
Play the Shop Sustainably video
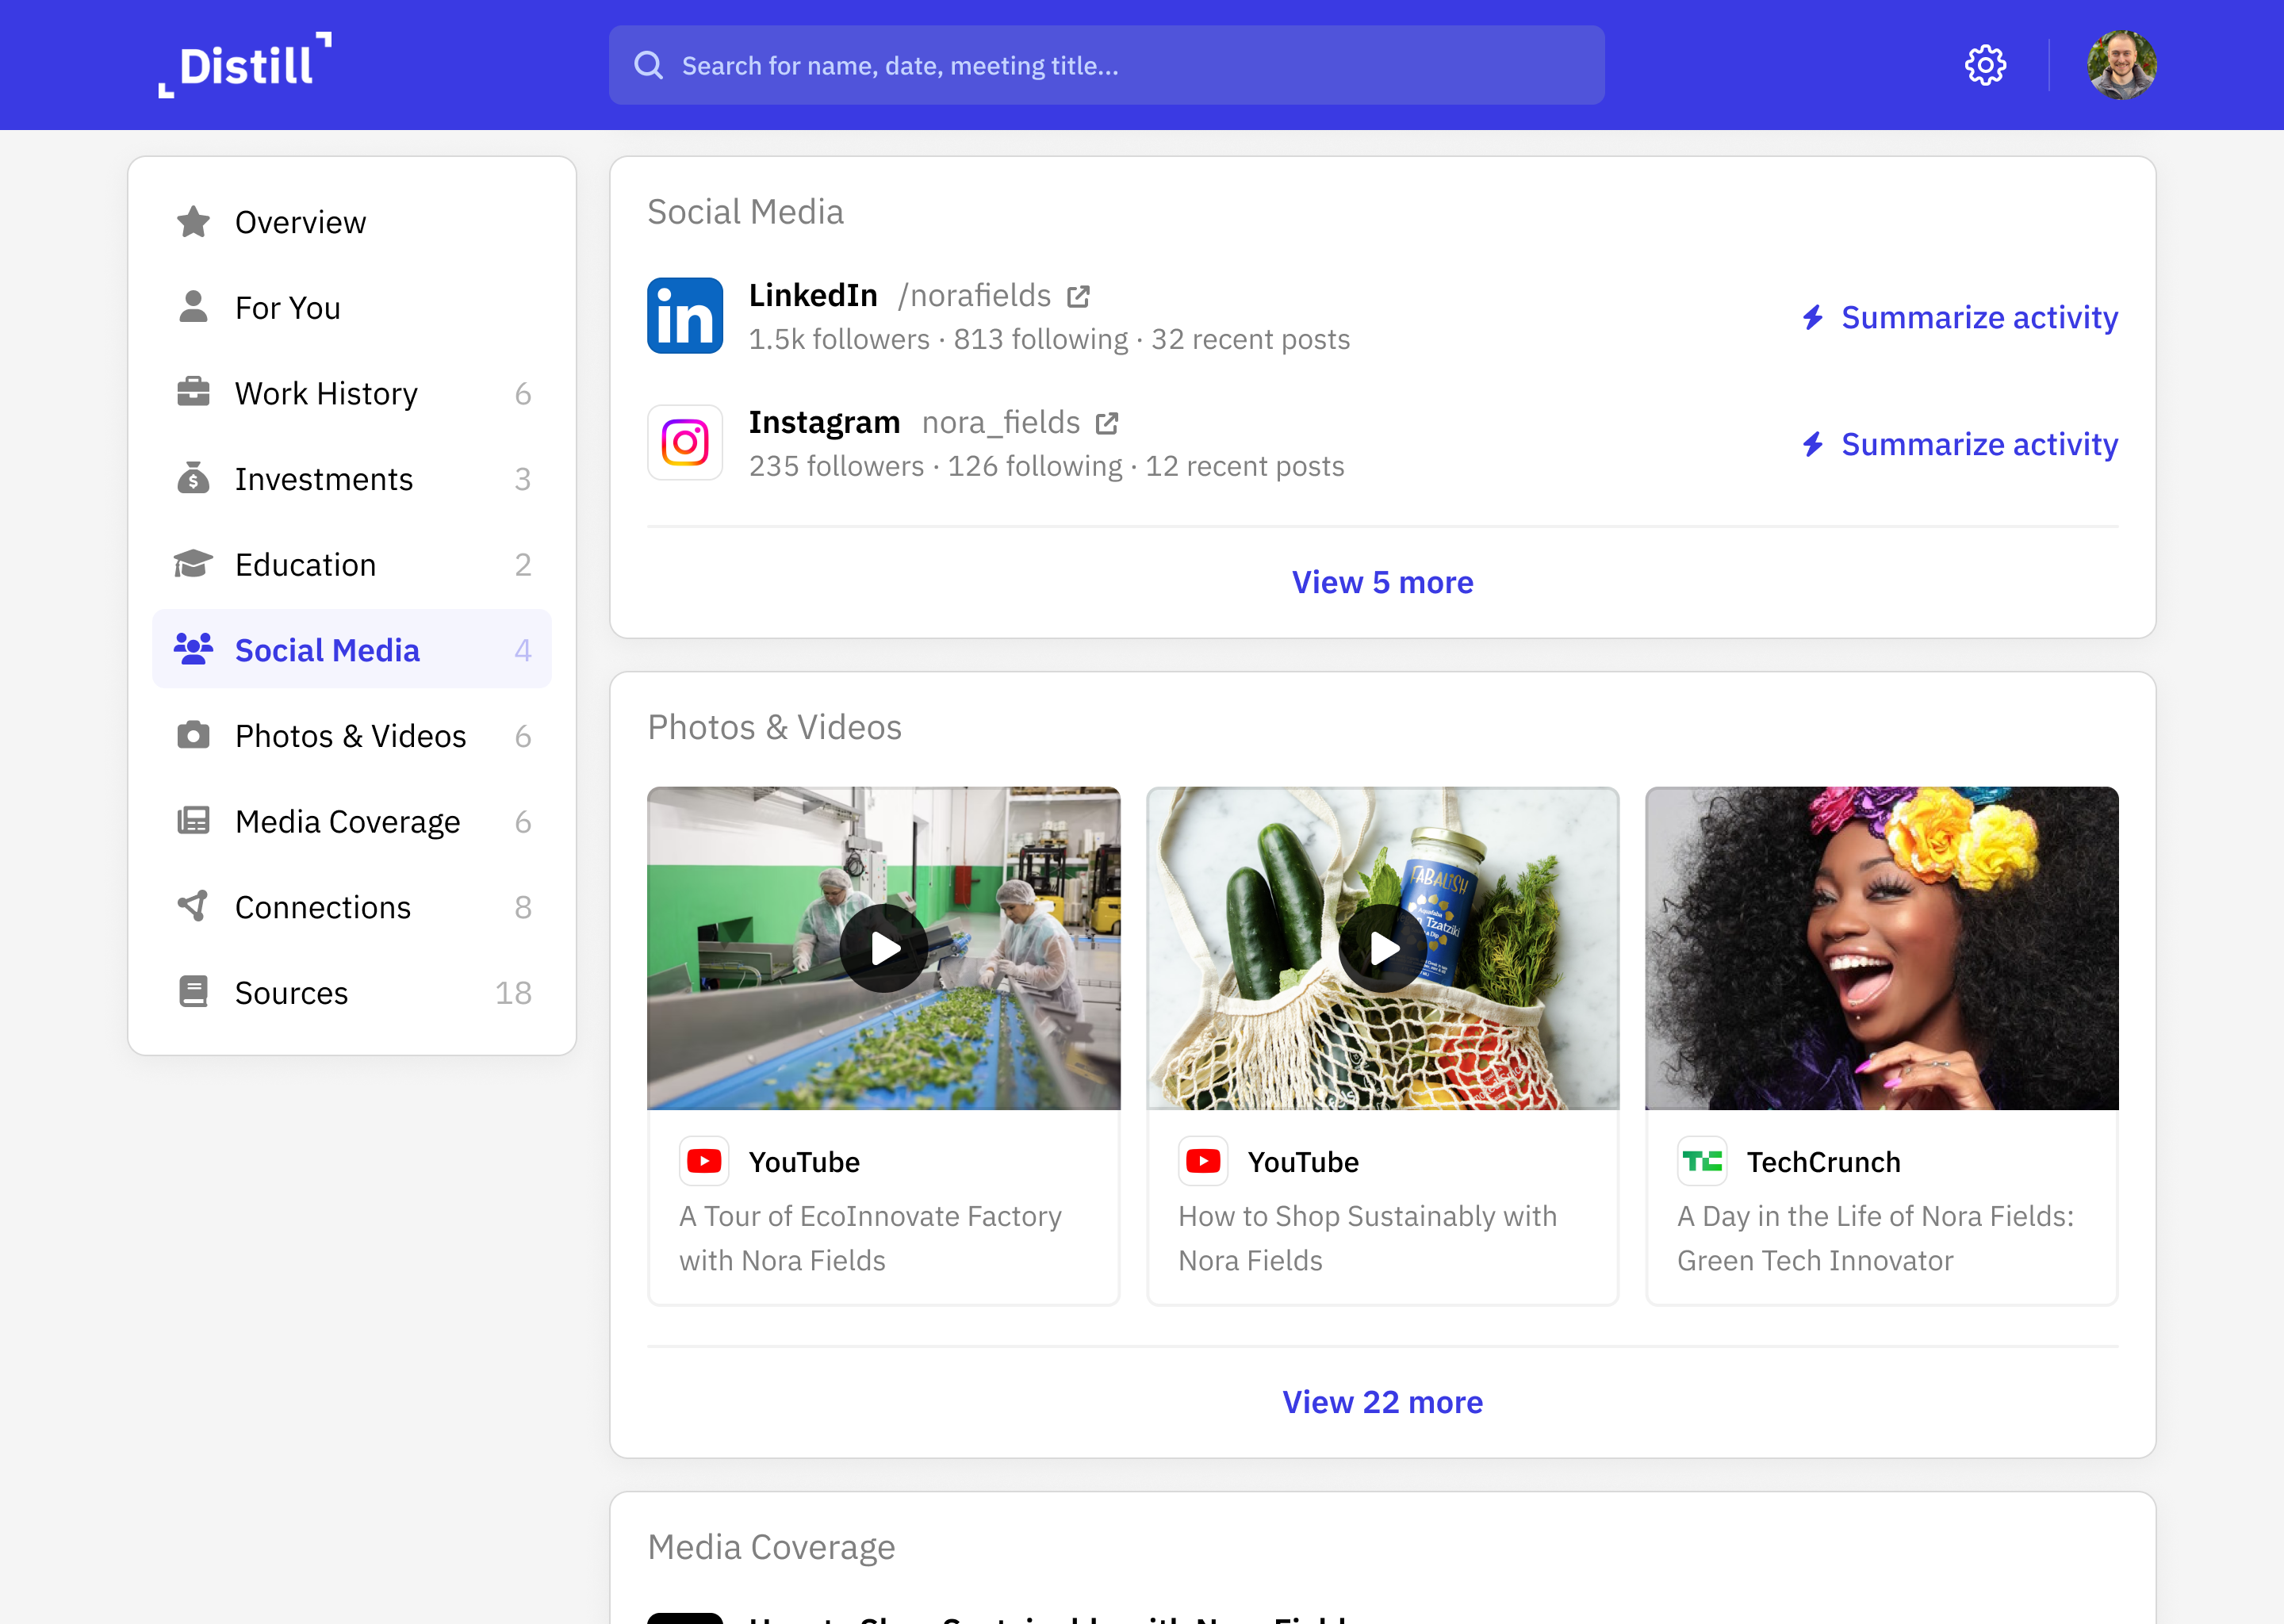(1382, 948)
